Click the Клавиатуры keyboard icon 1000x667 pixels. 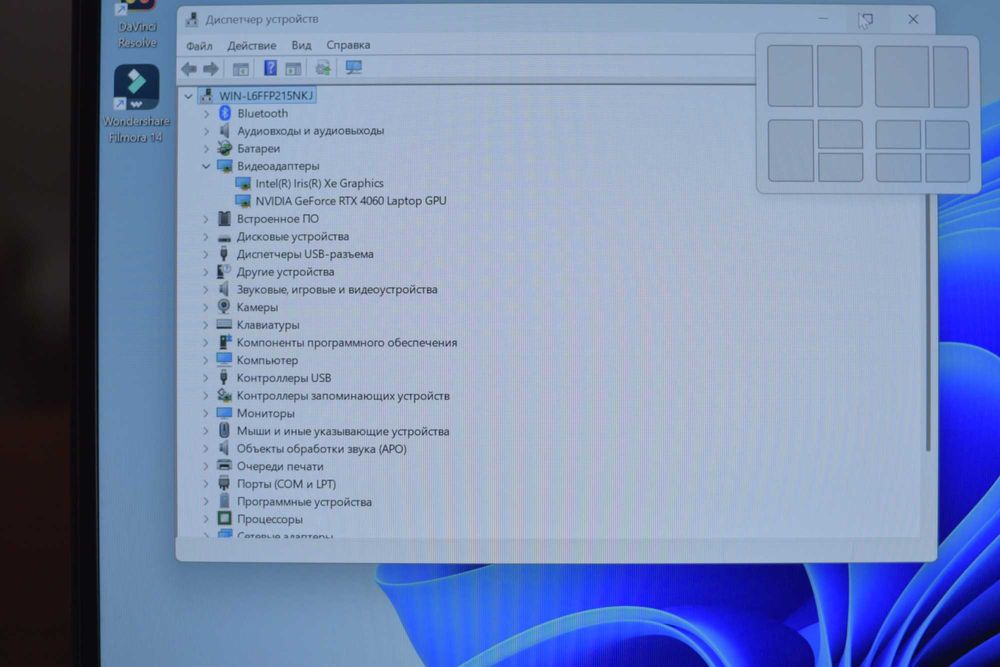click(x=224, y=325)
